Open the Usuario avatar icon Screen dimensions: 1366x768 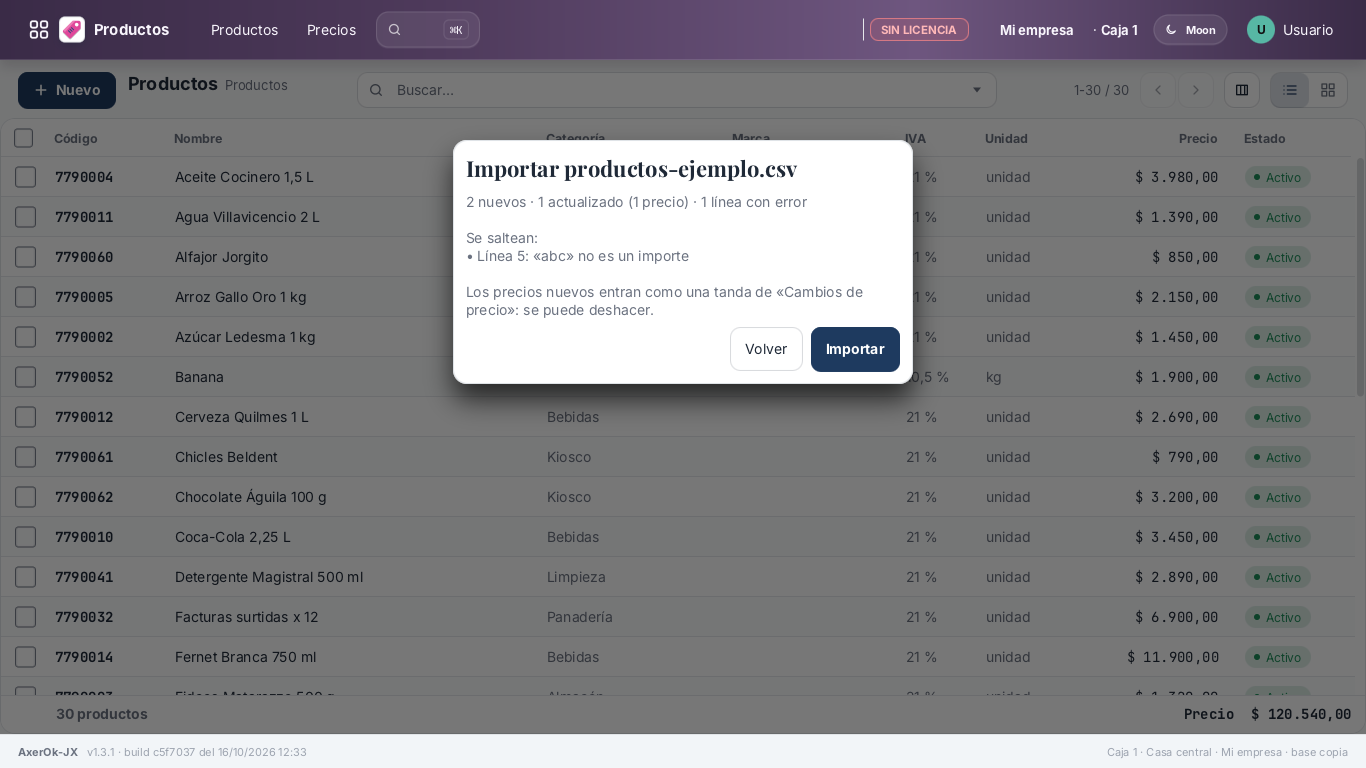pyautogui.click(x=1261, y=30)
